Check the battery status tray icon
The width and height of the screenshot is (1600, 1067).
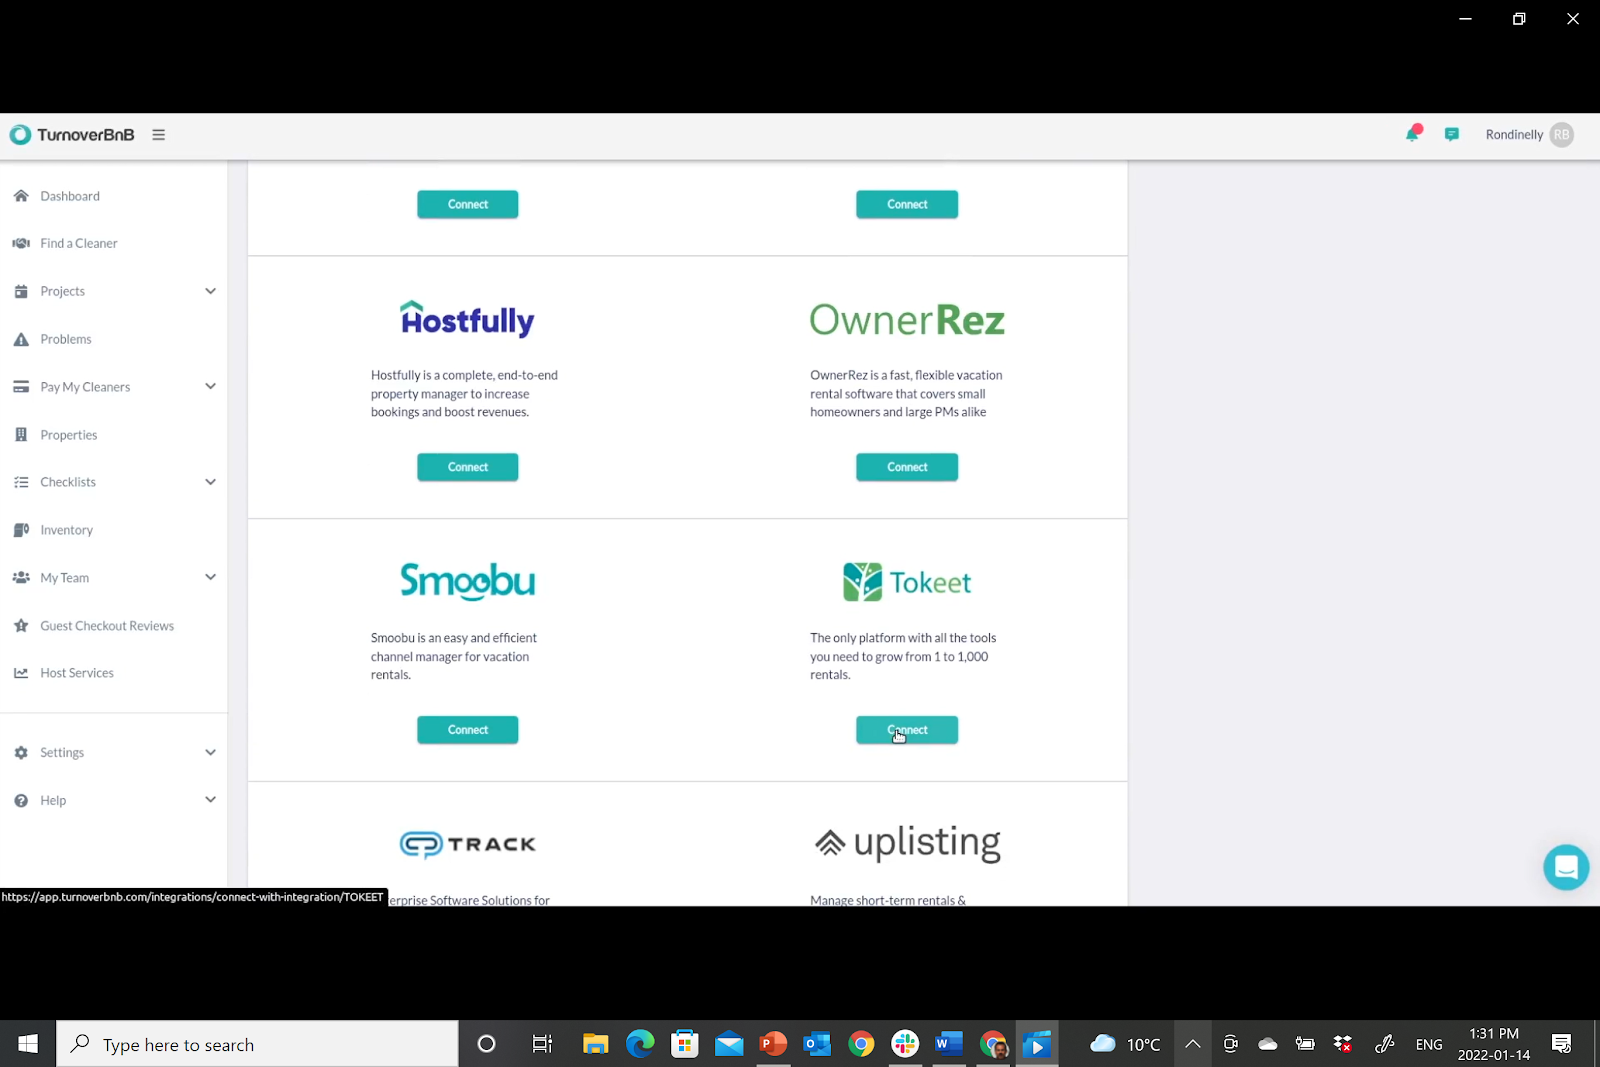[1305, 1044]
